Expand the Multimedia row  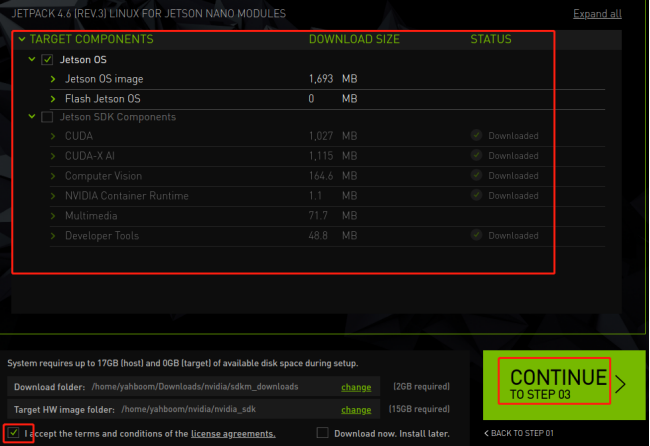(x=53, y=216)
